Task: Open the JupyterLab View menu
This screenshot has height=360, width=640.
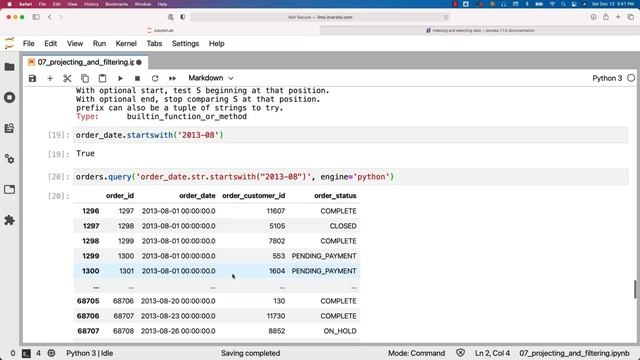Action: [75, 44]
